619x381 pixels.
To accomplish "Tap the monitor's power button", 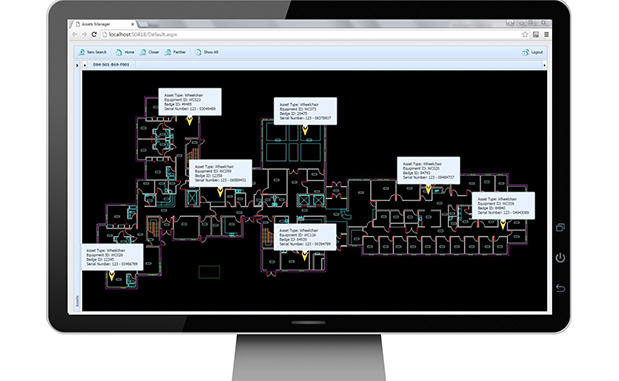I will [560, 258].
